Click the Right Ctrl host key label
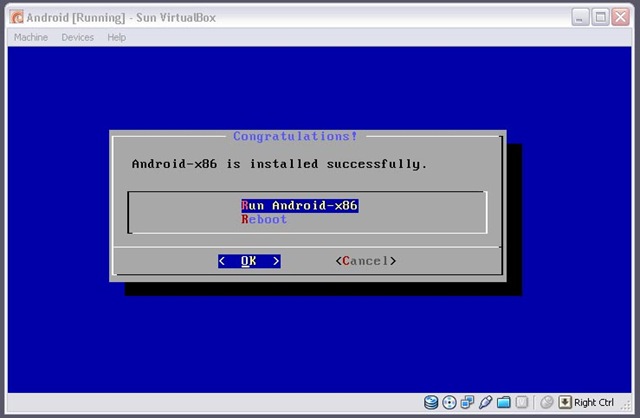Viewport: 640px width, 418px height. [x=594, y=402]
